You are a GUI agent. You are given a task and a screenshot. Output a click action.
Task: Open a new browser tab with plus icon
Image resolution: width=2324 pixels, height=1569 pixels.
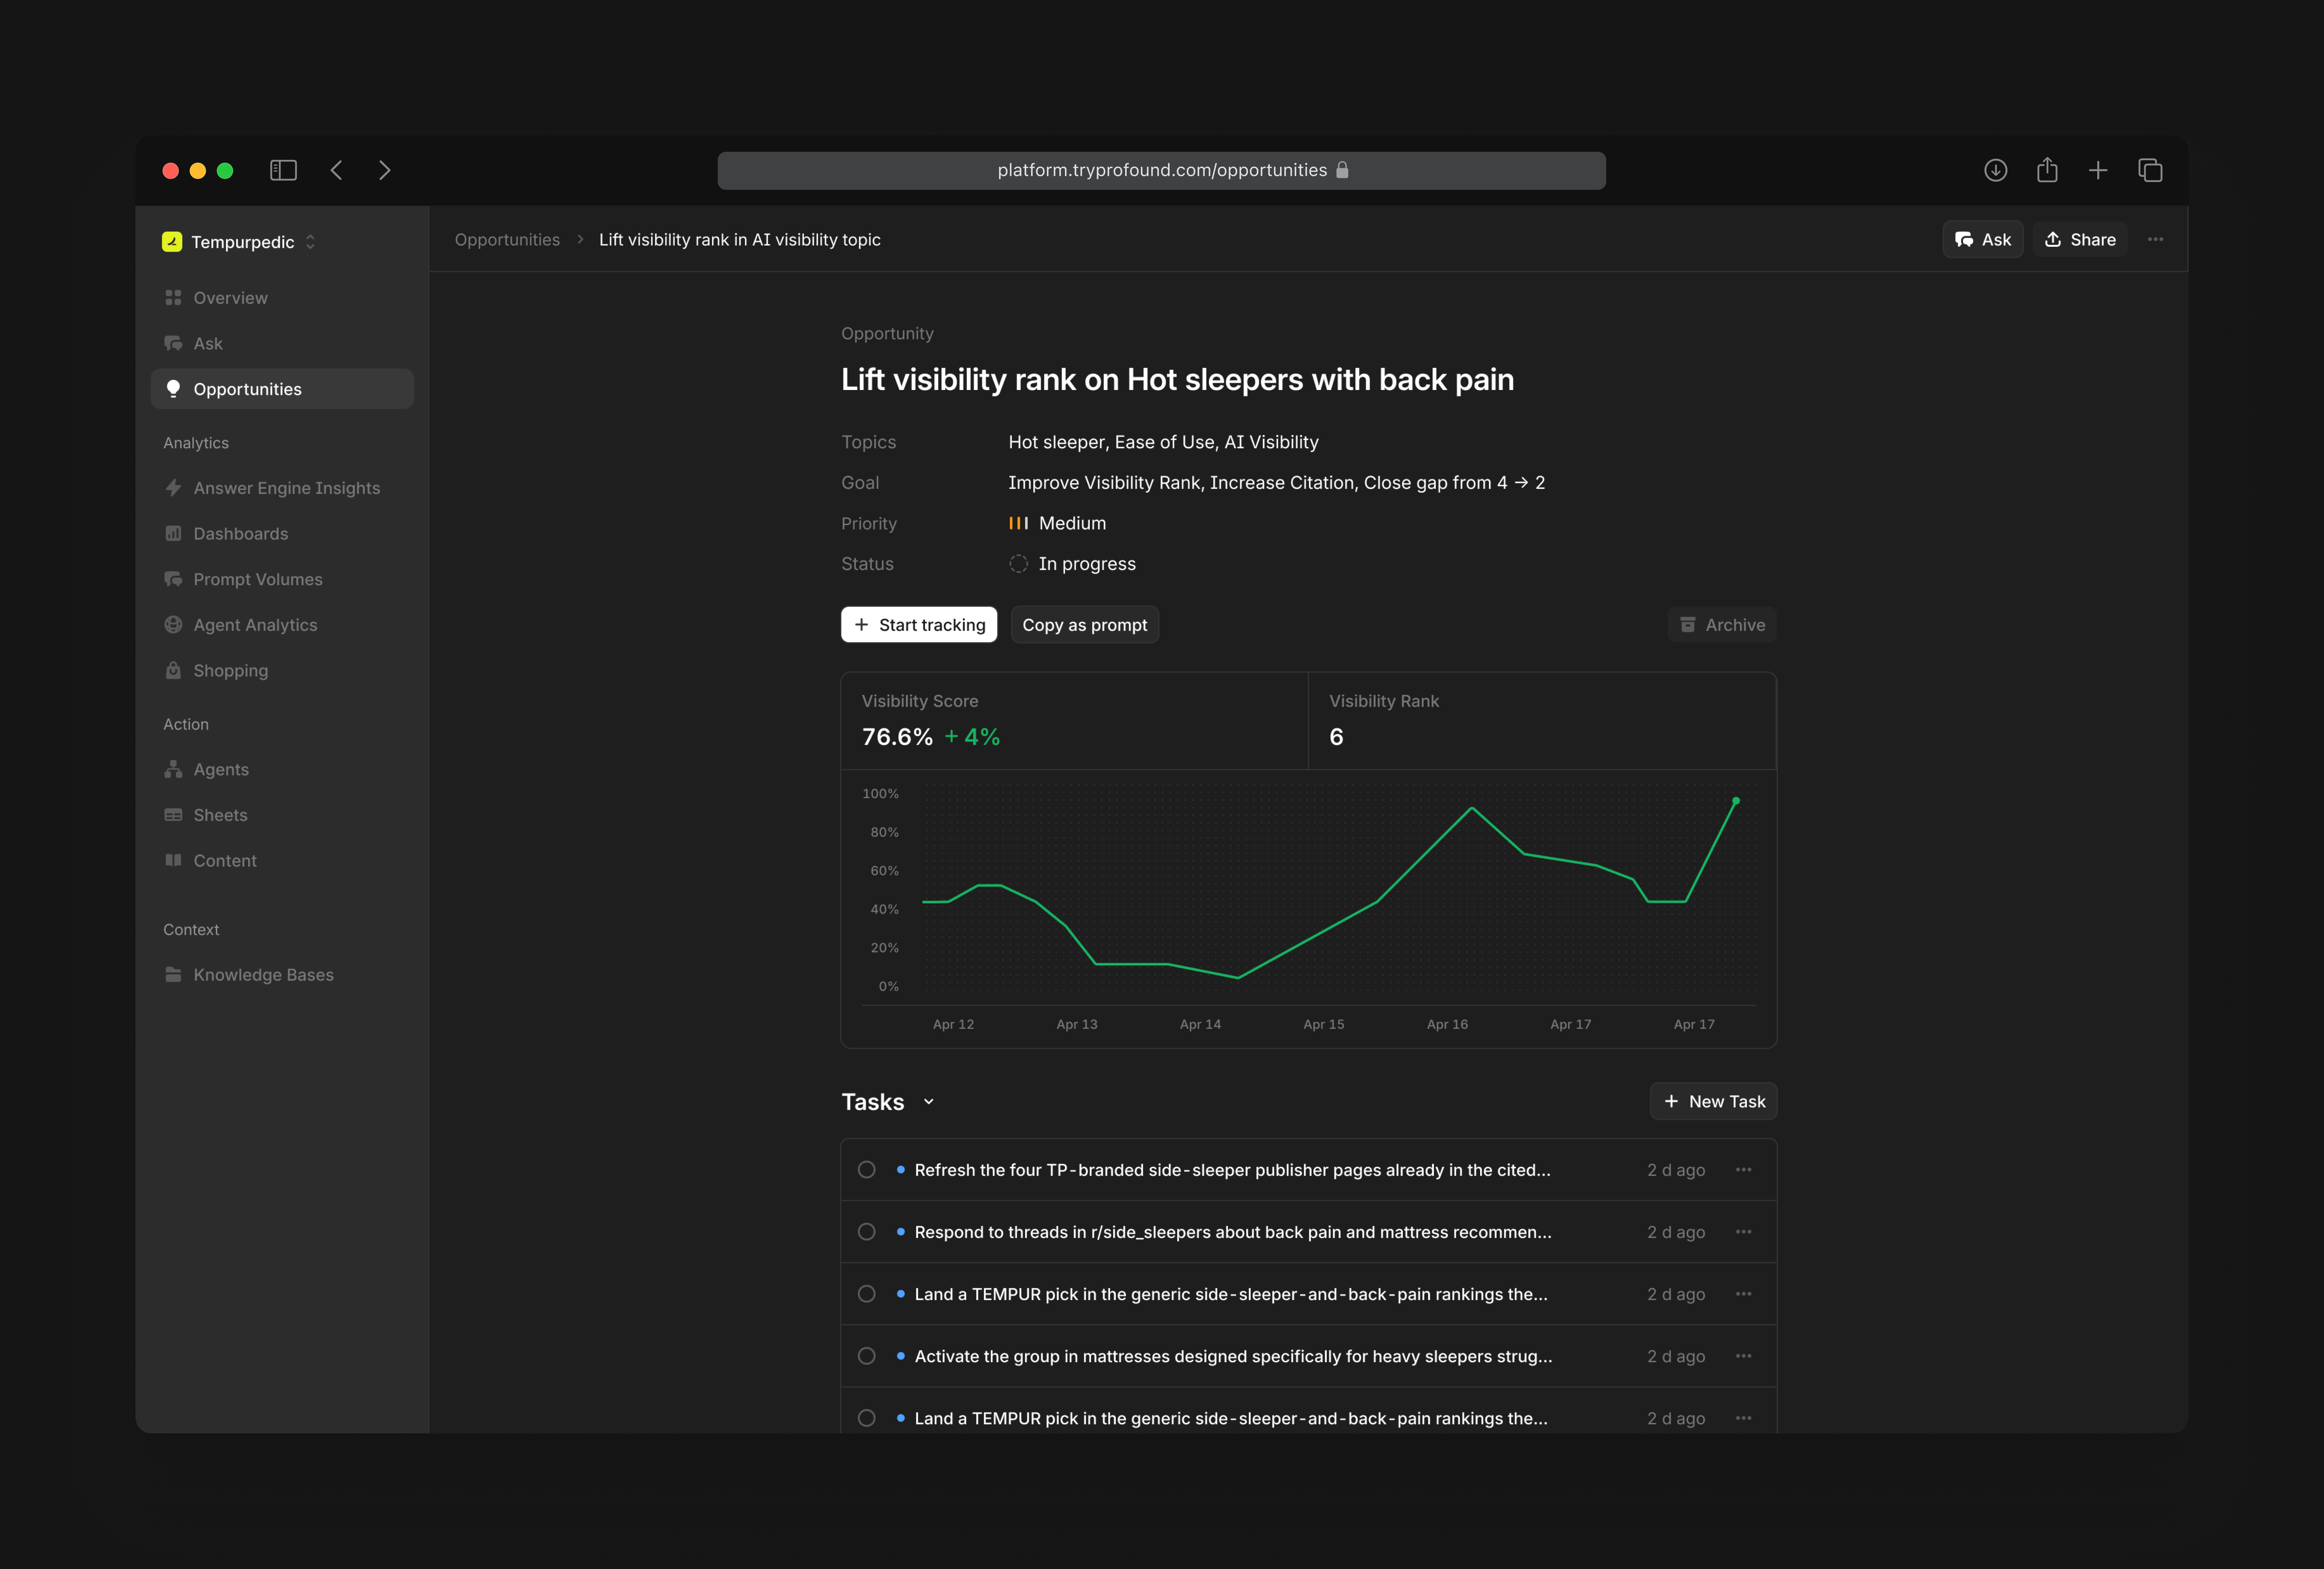[x=2098, y=170]
